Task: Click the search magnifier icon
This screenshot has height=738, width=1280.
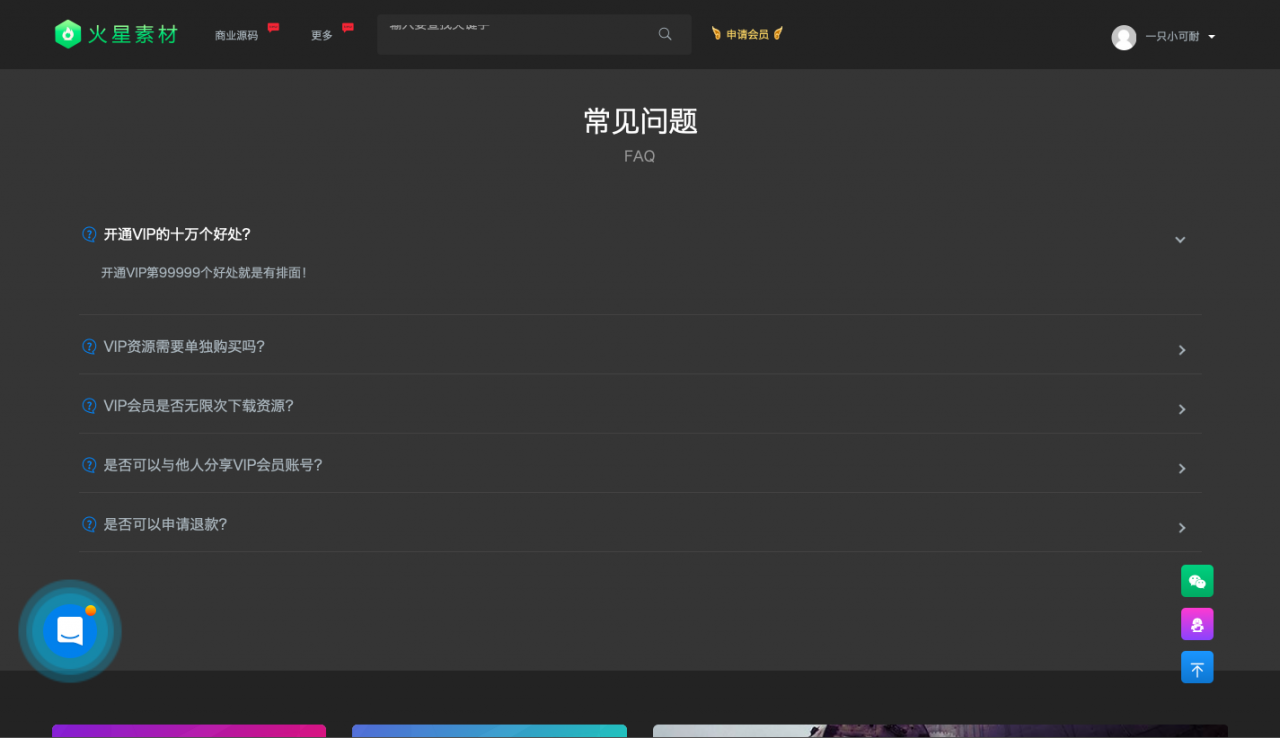Action: 664,34
